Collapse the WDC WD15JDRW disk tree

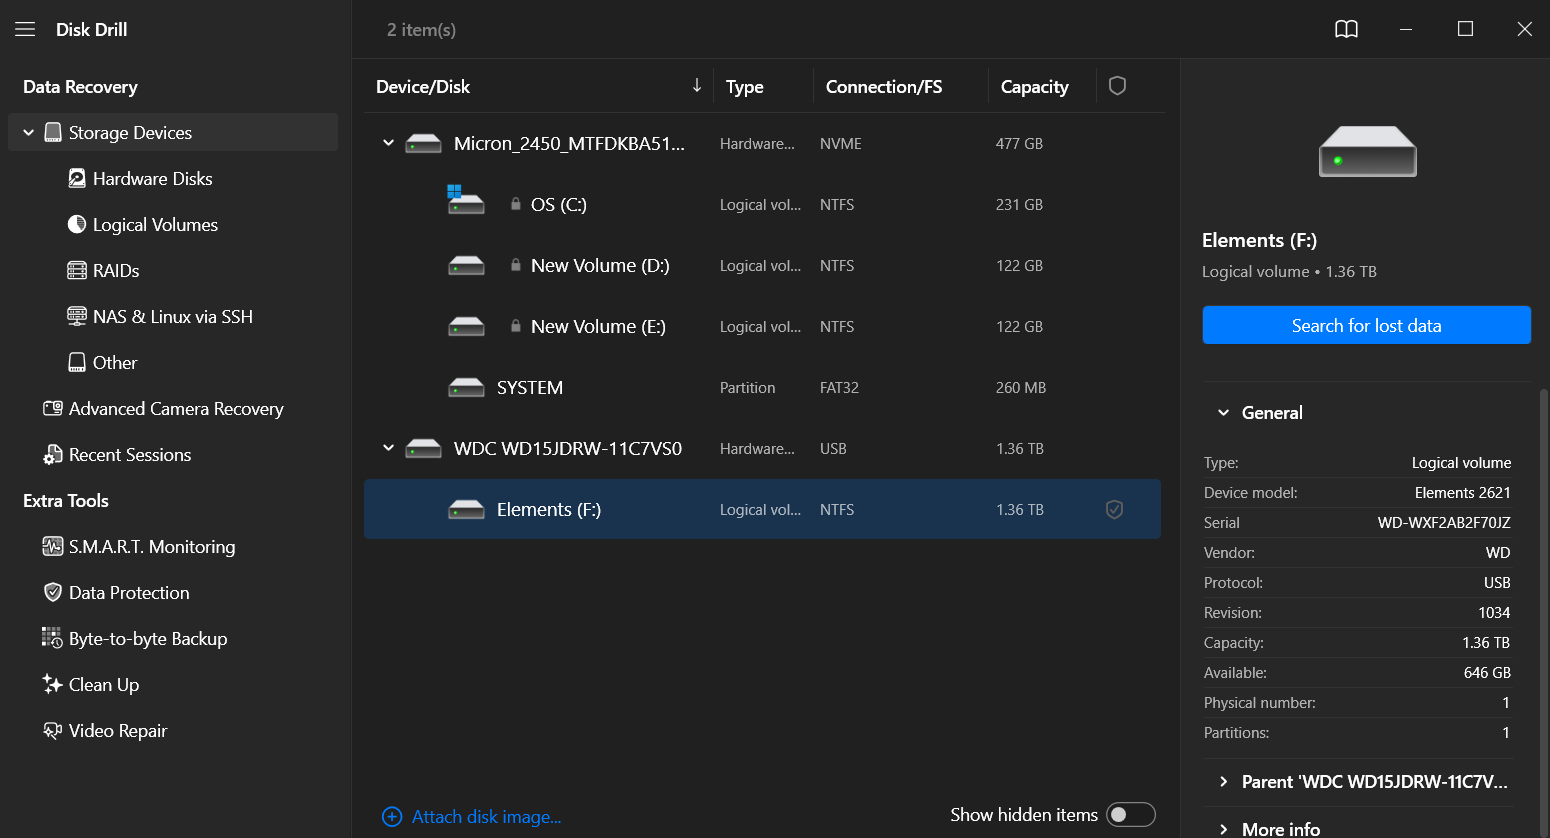click(x=388, y=448)
